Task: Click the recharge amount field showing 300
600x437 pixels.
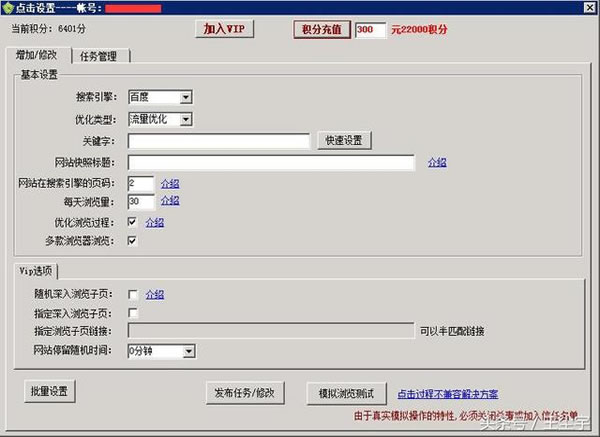Action: (x=370, y=29)
